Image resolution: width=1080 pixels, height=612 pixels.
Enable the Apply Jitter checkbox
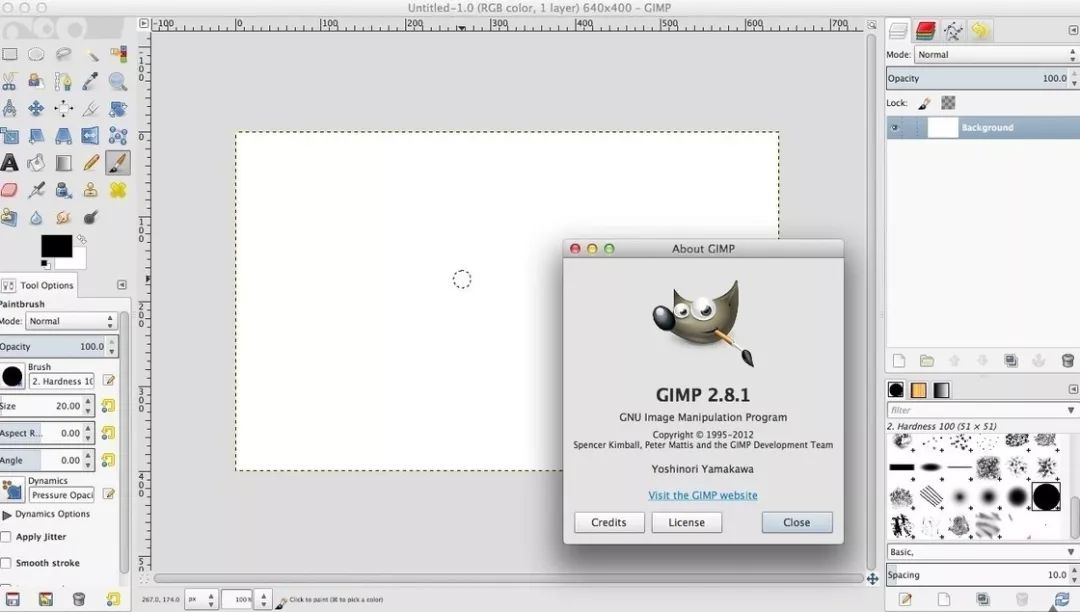pos(6,537)
